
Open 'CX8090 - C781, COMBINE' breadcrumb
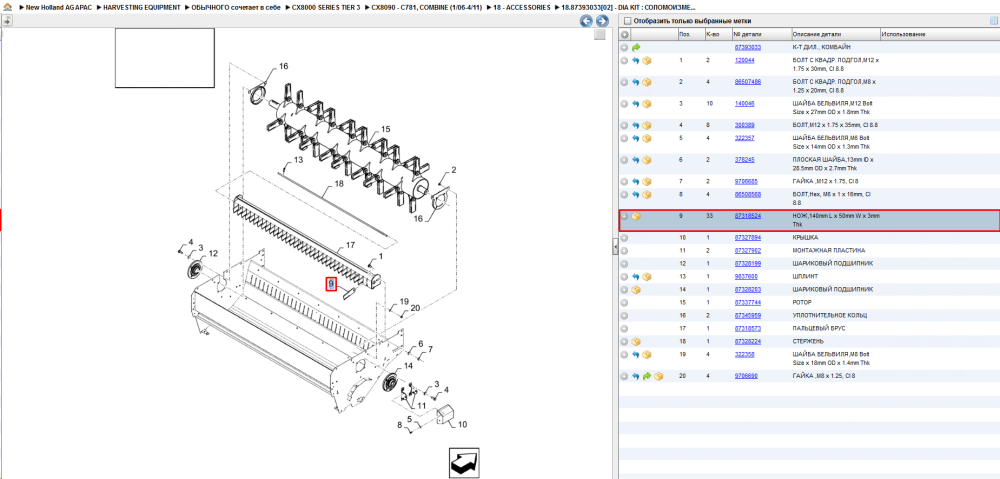425,8
